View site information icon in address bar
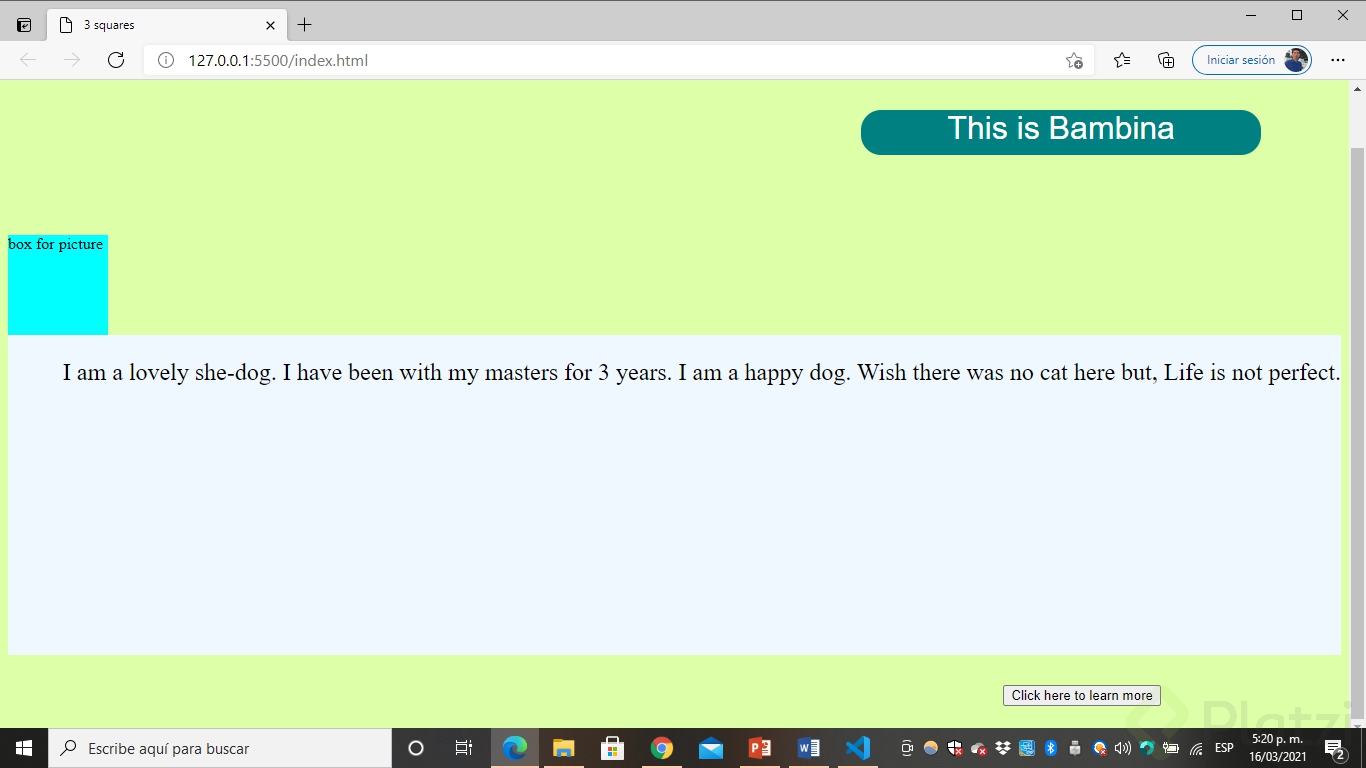This screenshot has height=768, width=1366. (166, 60)
